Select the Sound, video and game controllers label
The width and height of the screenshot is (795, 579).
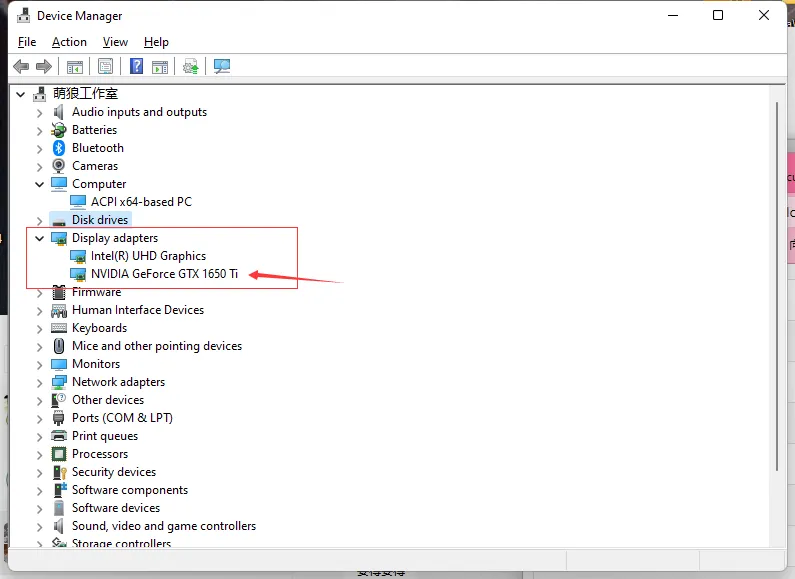pyautogui.click(x=164, y=526)
